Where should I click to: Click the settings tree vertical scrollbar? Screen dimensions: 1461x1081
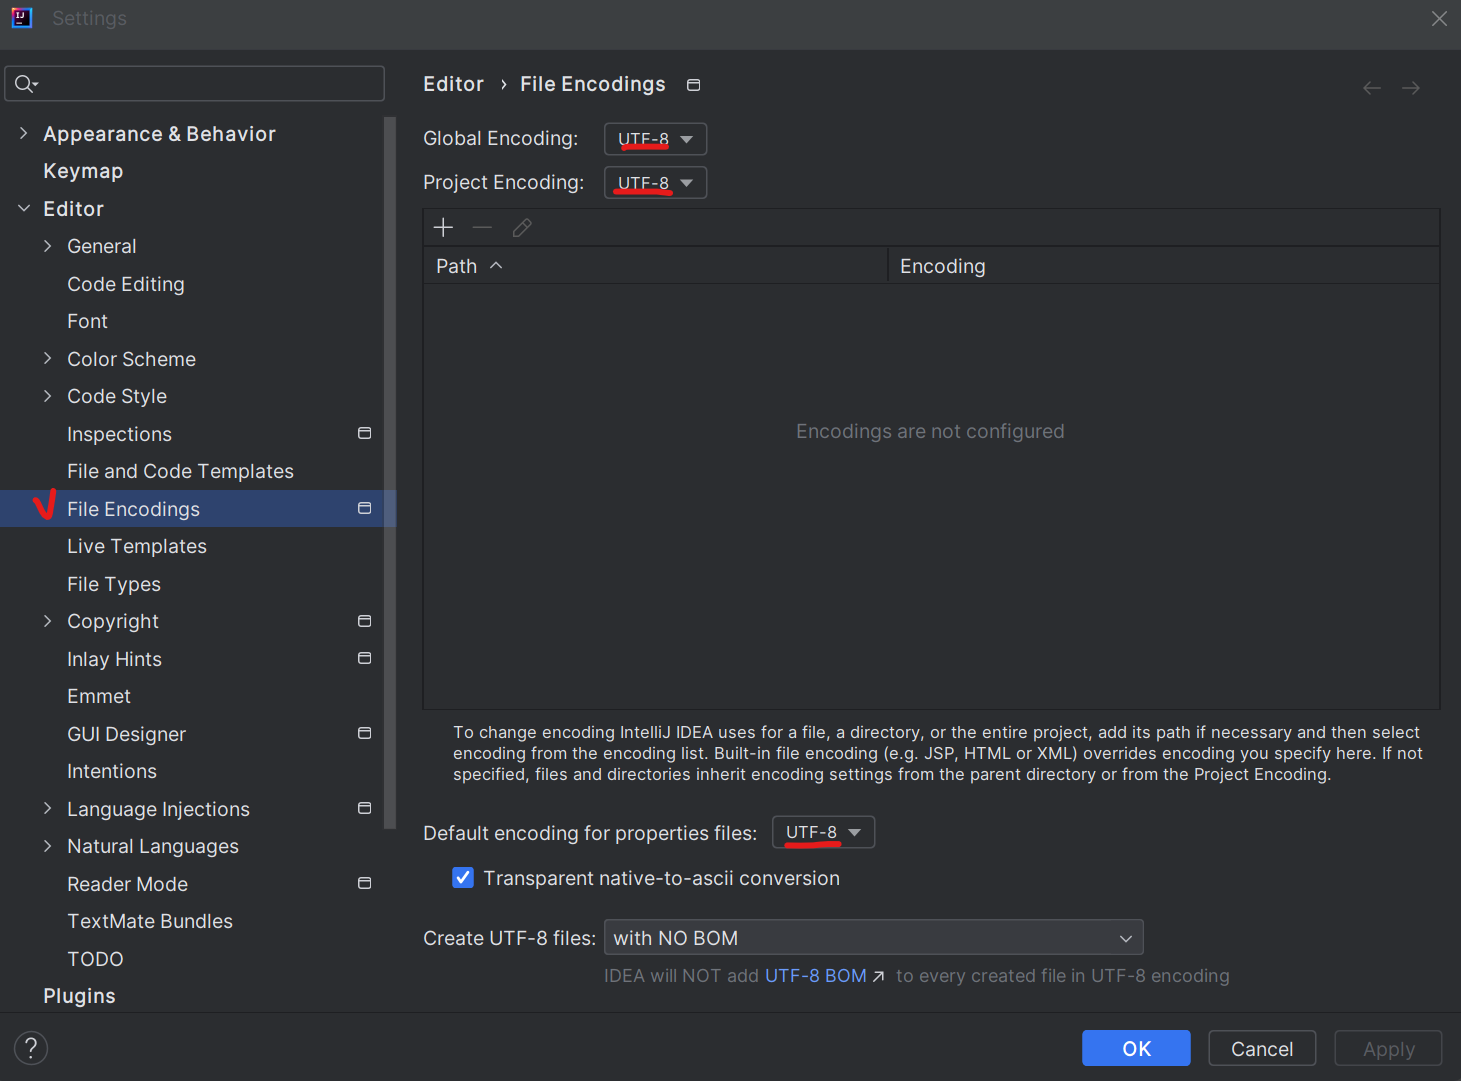(x=390, y=473)
